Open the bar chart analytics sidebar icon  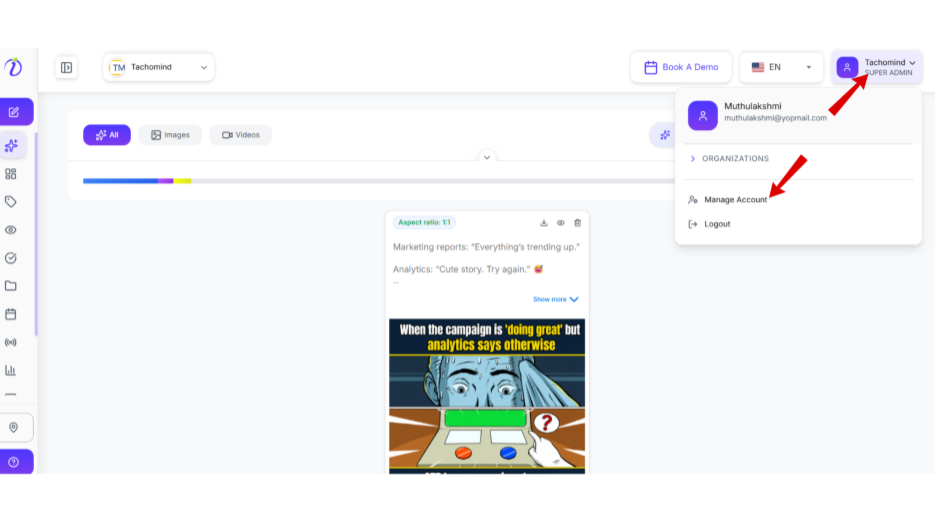tap(11, 370)
